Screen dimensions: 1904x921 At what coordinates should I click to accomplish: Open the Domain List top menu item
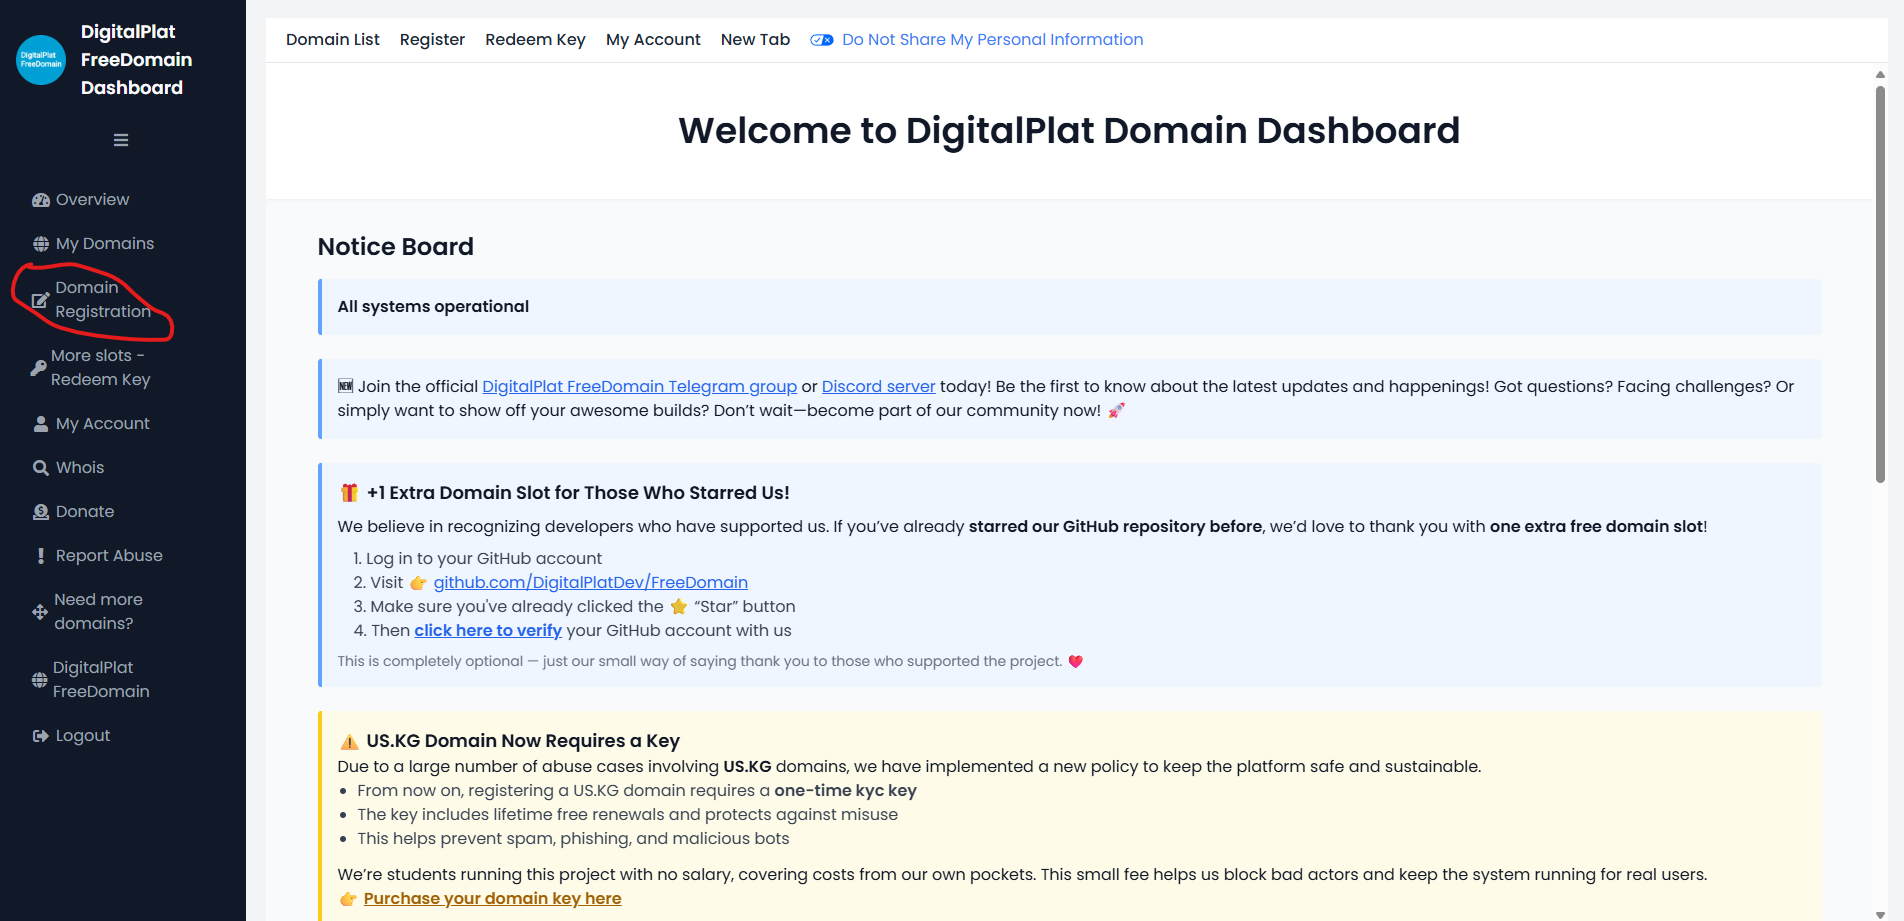click(332, 40)
